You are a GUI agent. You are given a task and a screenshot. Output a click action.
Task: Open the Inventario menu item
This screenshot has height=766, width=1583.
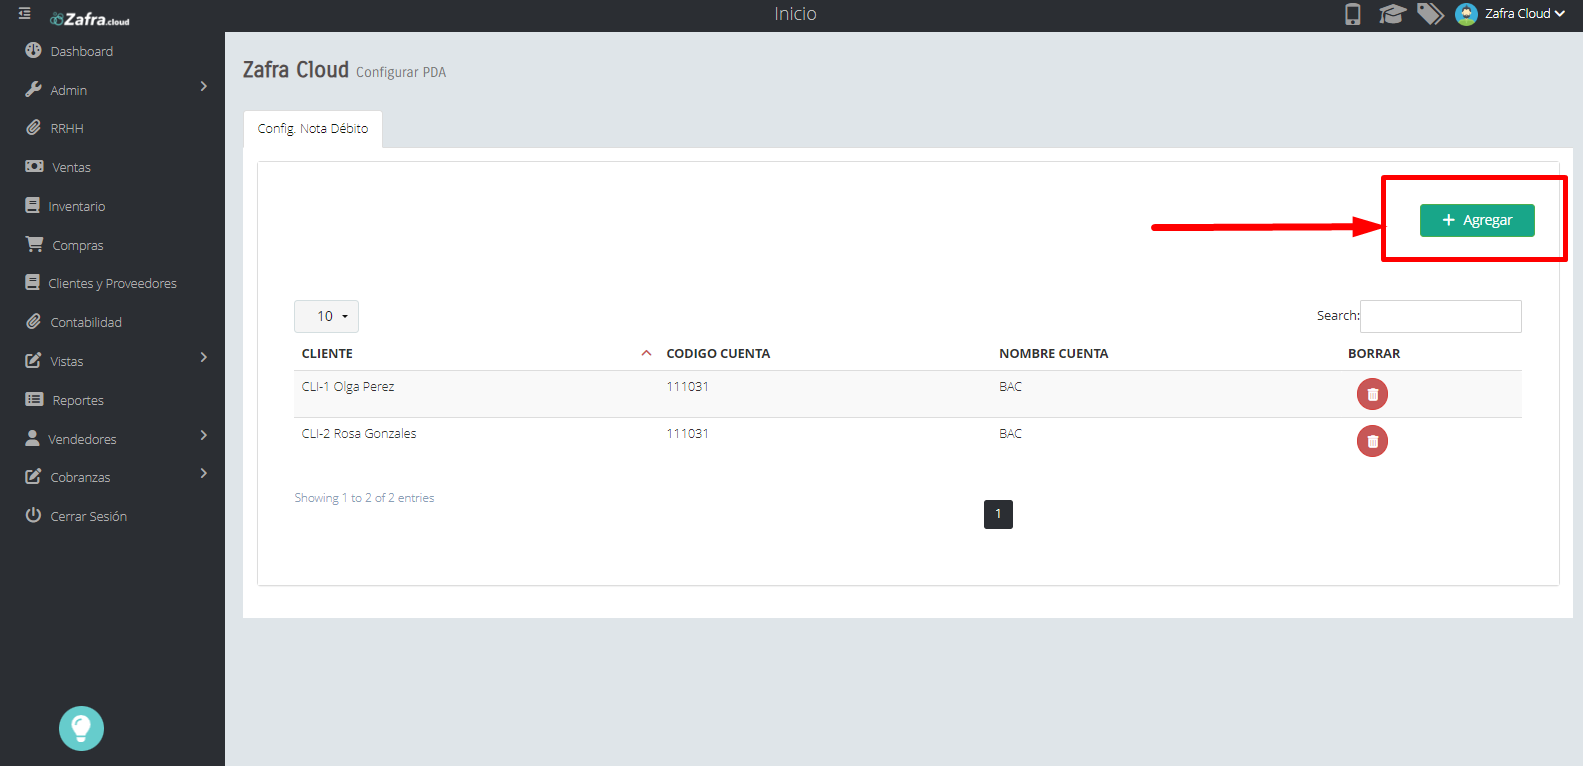76,206
